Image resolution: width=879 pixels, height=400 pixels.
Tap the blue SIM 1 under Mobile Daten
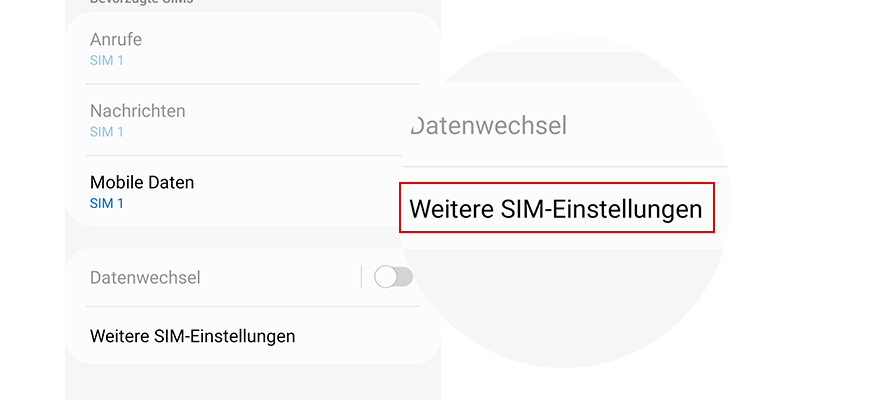(107, 204)
